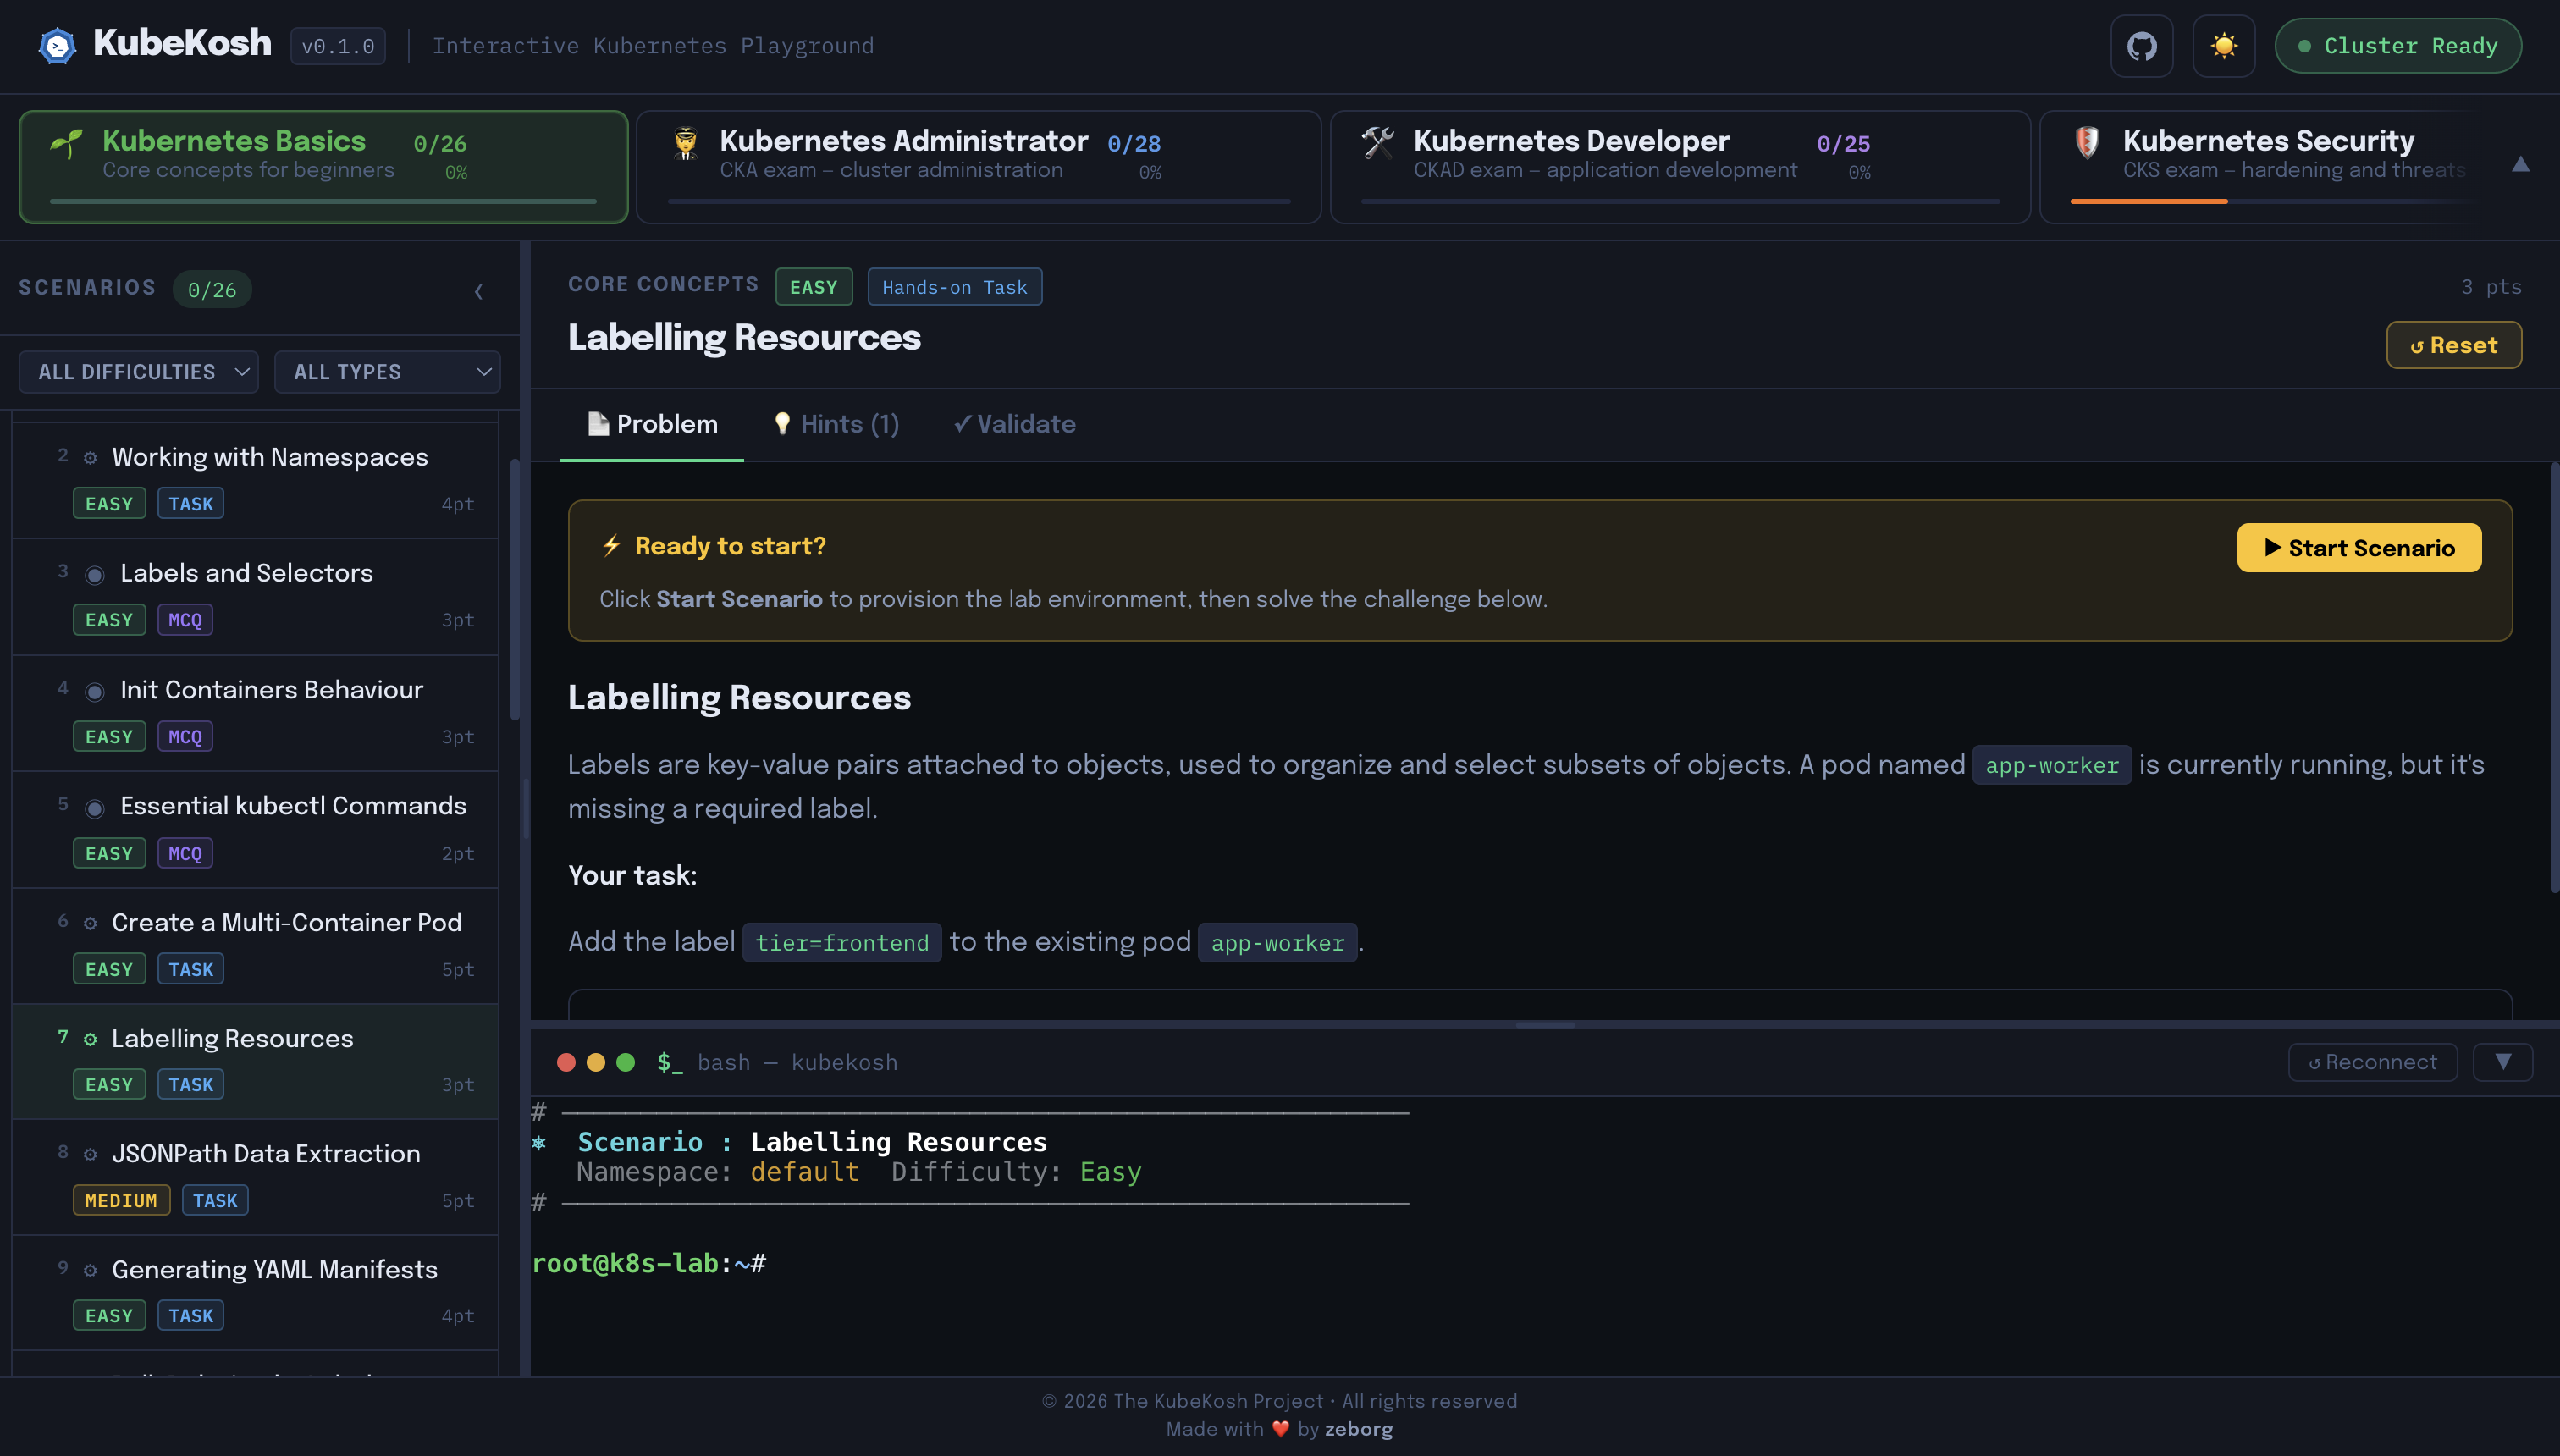Open the Essential kubectl Commands scenario
Image resolution: width=2560 pixels, height=1456 pixels.
pyautogui.click(x=255, y=829)
